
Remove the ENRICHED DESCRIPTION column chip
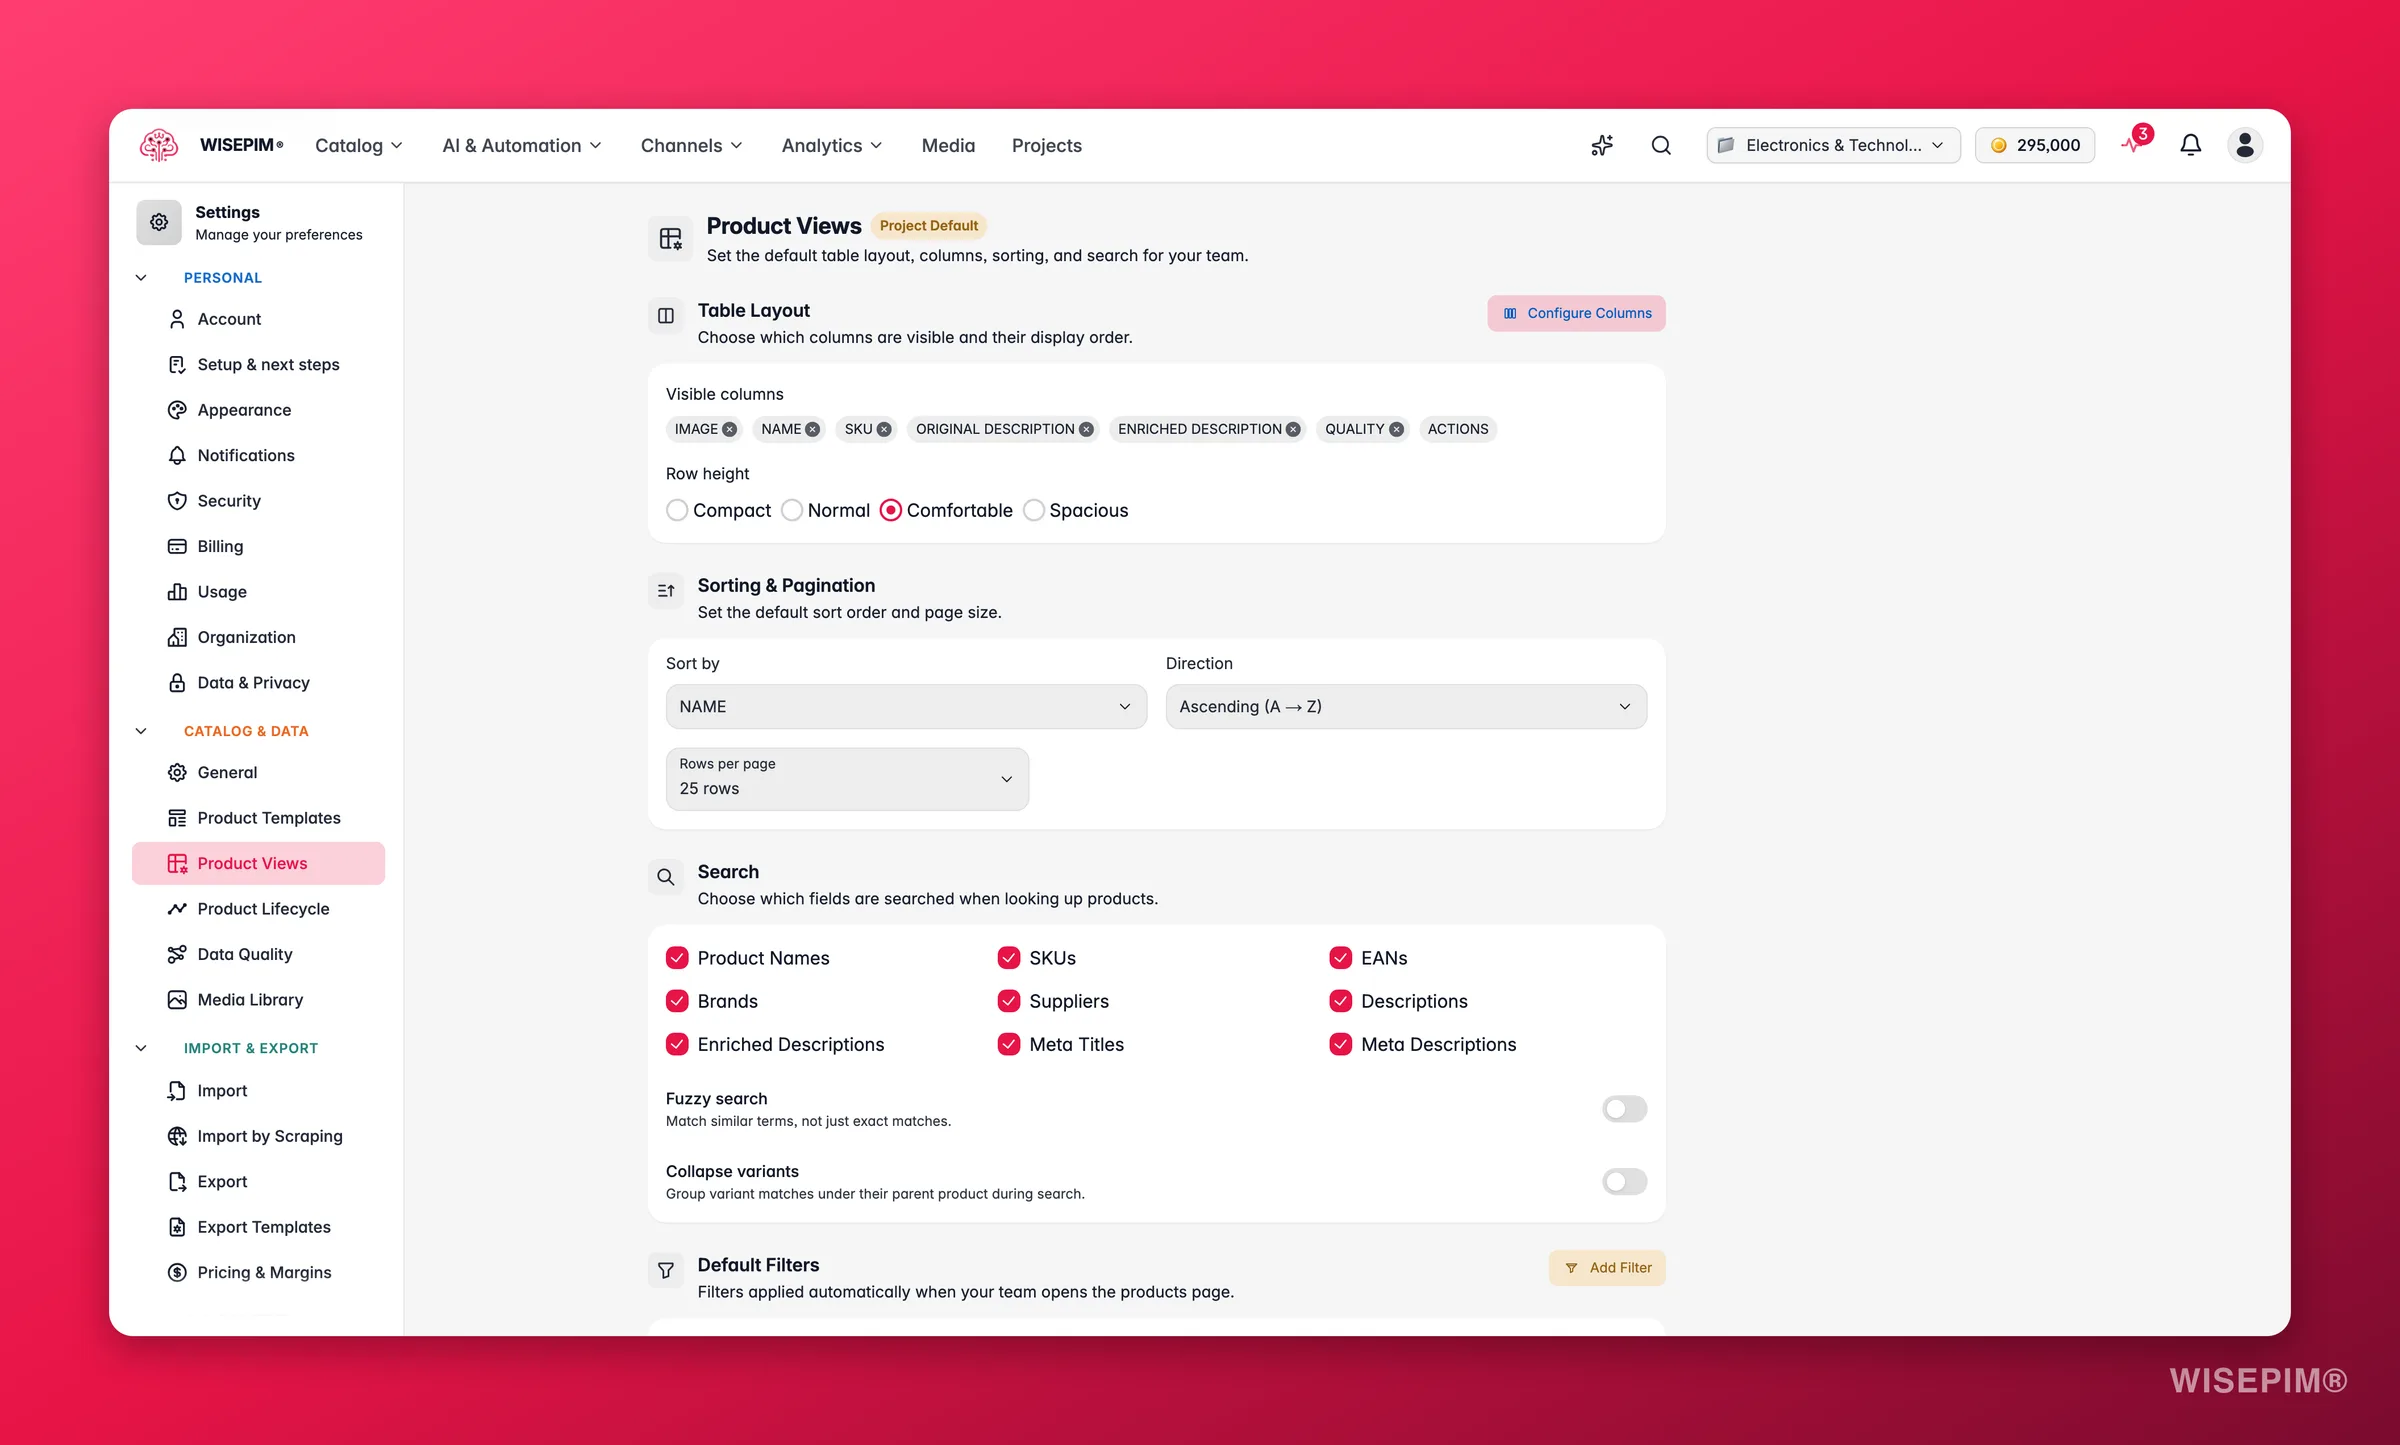click(1293, 429)
